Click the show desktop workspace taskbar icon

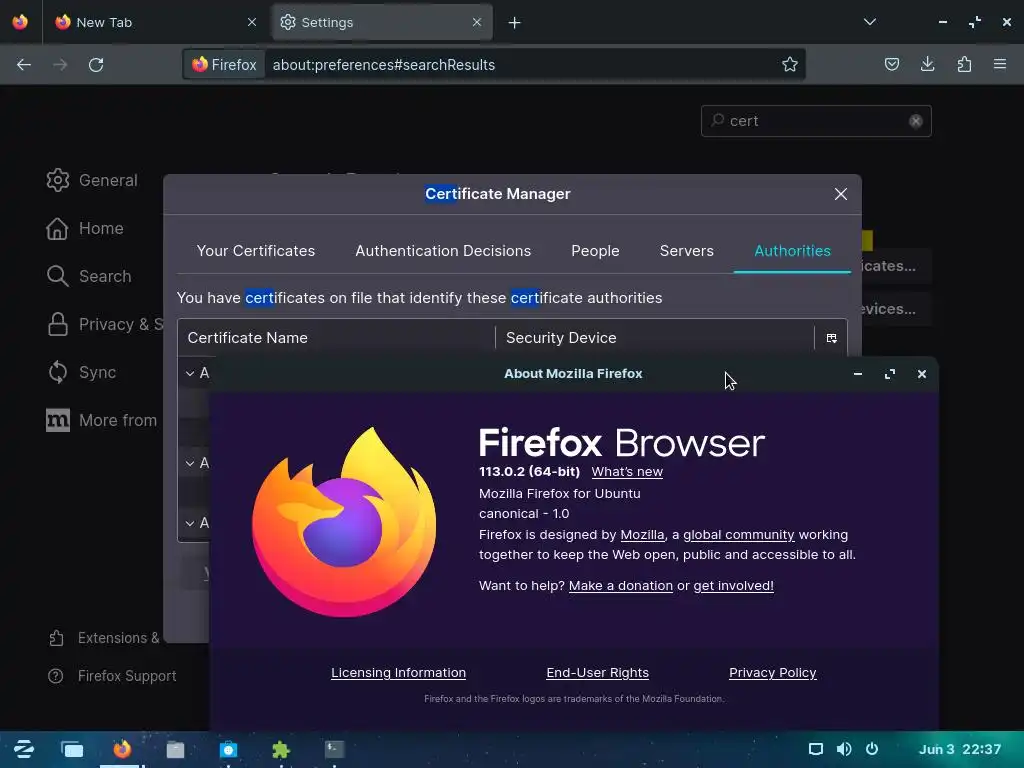coord(72,749)
